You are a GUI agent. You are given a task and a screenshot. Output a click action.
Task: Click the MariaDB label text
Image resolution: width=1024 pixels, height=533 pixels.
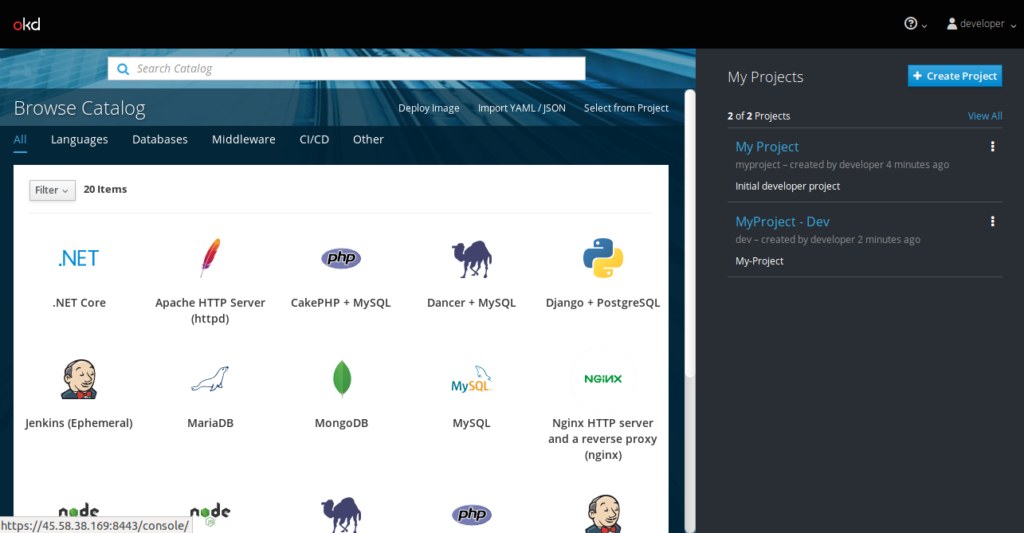[210, 423]
